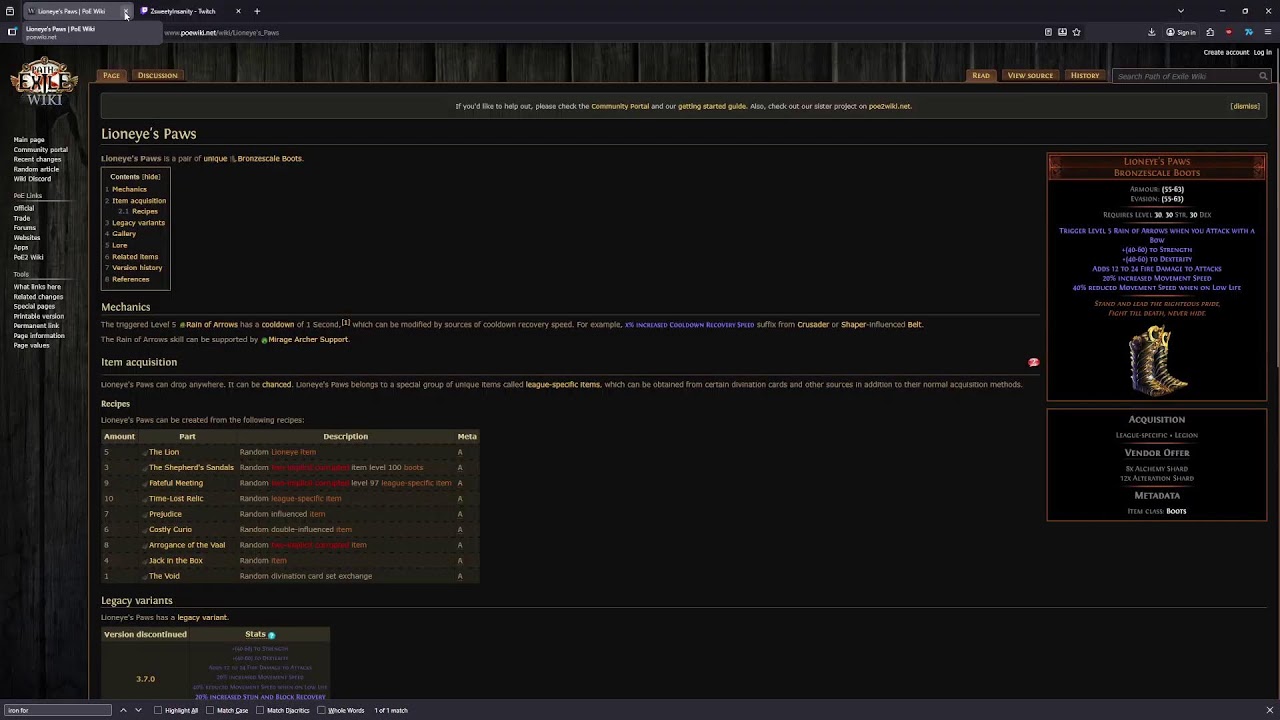This screenshot has width=1280, height=720.
Task: Enable Match Diacritics checkbox
Action: (260, 710)
